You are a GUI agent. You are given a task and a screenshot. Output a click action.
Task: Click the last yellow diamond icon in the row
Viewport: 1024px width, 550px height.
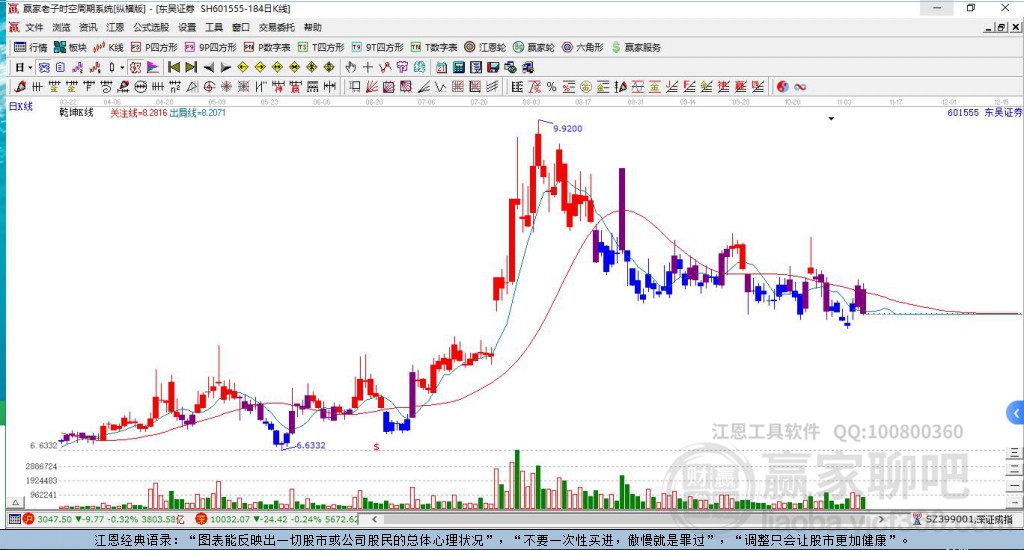329,67
